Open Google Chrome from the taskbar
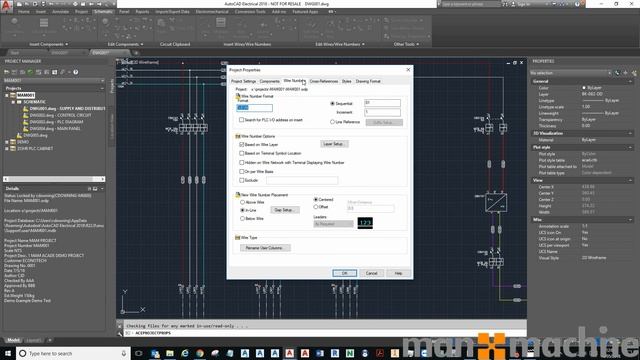640x360 pixels. click(x=200, y=353)
